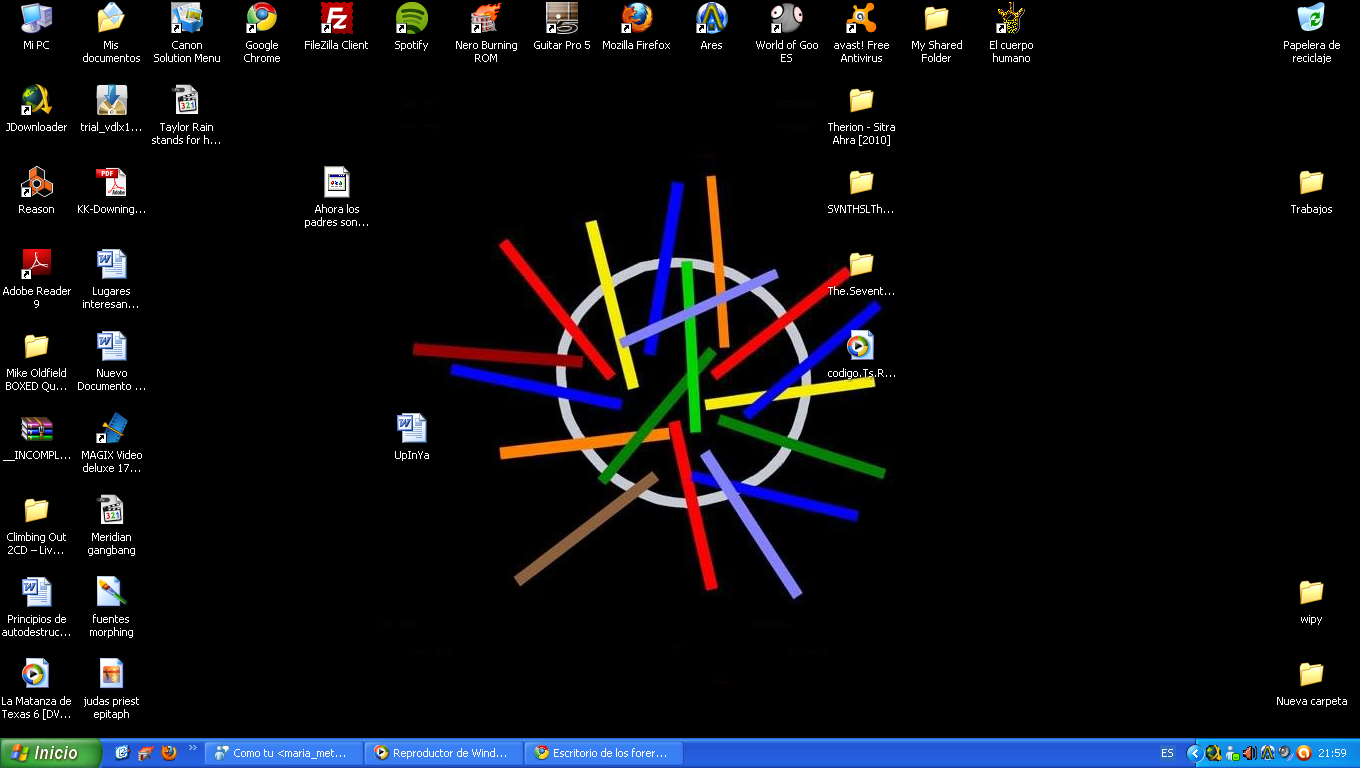This screenshot has width=1360, height=768.
Task: Click the Ares tray icon
Action: pyautogui.click(x=1267, y=753)
